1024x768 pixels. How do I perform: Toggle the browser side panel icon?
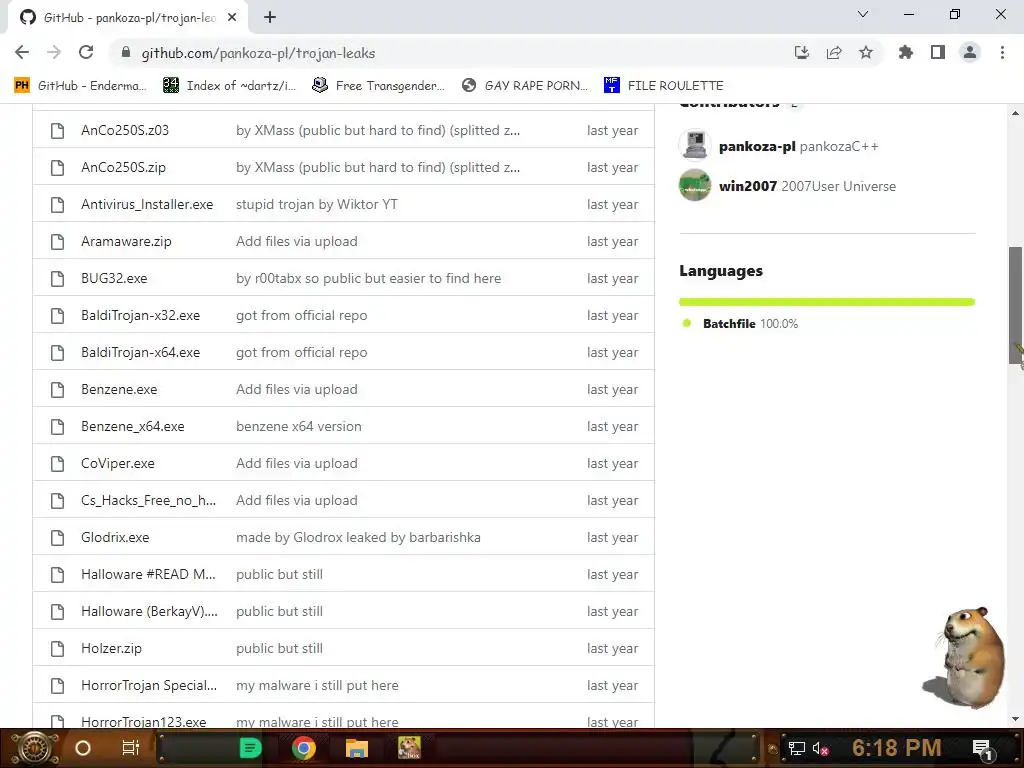pyautogui.click(x=938, y=52)
